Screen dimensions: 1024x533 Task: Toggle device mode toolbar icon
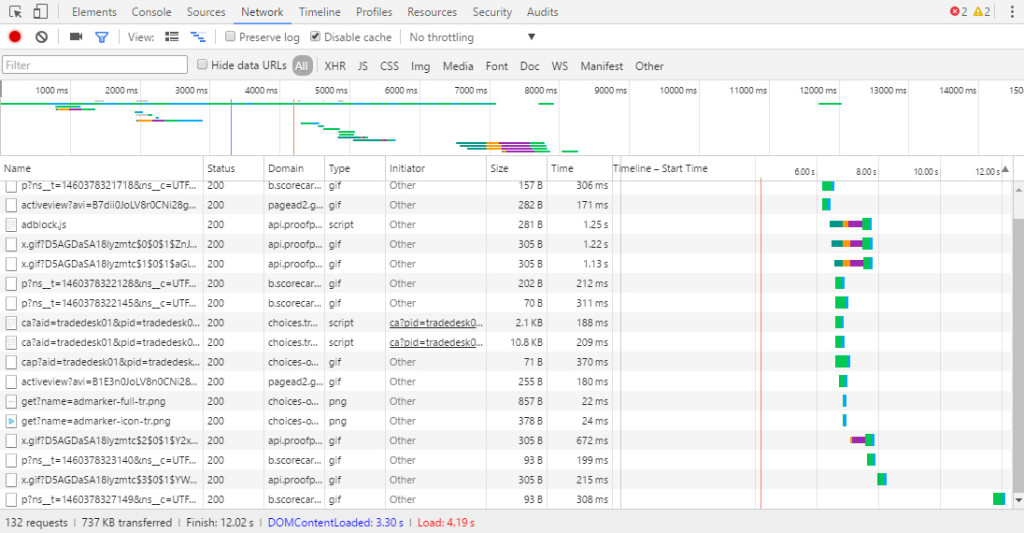coord(41,12)
